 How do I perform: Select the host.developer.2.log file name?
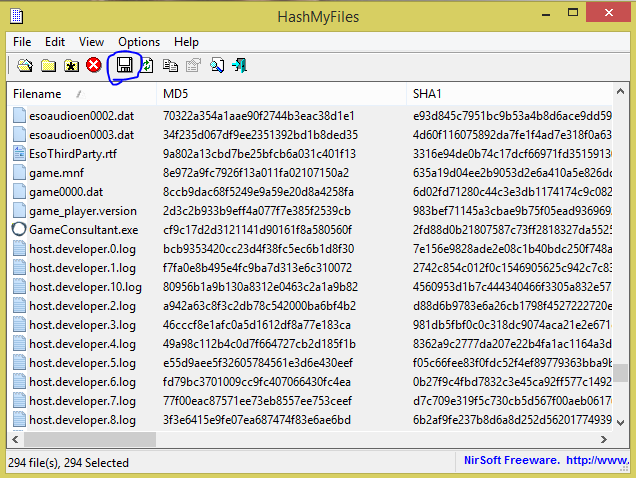click(x=82, y=306)
